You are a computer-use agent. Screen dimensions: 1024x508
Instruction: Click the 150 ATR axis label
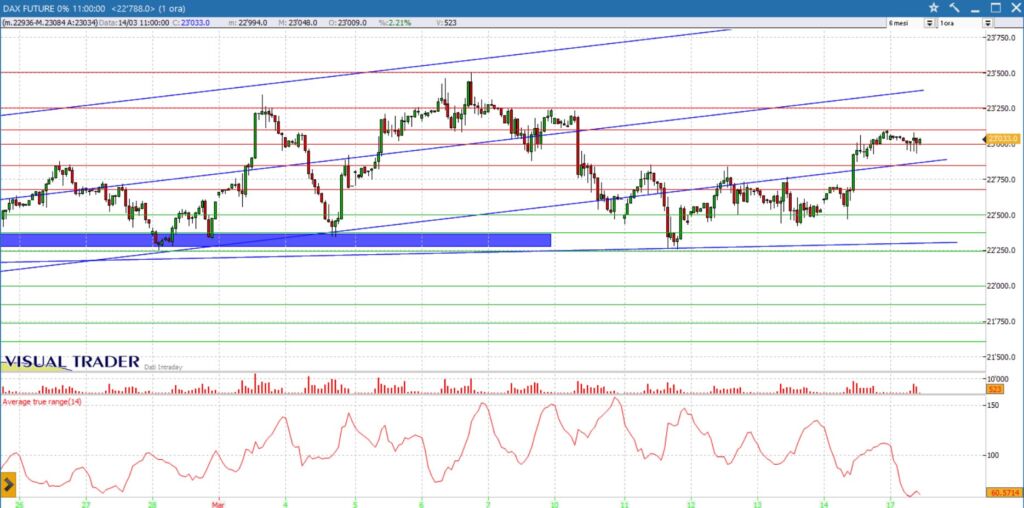993,405
